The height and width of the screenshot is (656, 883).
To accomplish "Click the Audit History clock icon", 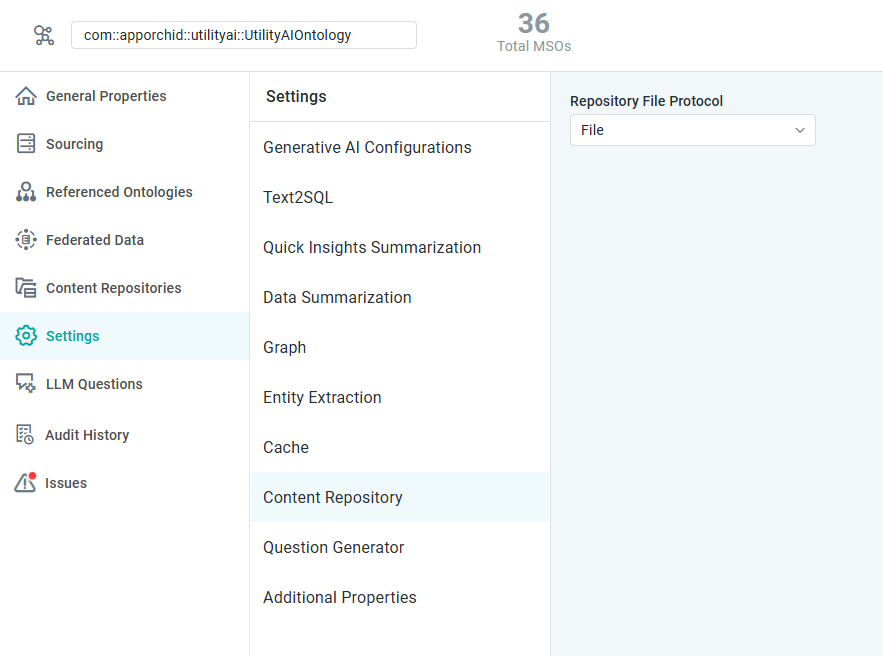I will click(x=26, y=435).
